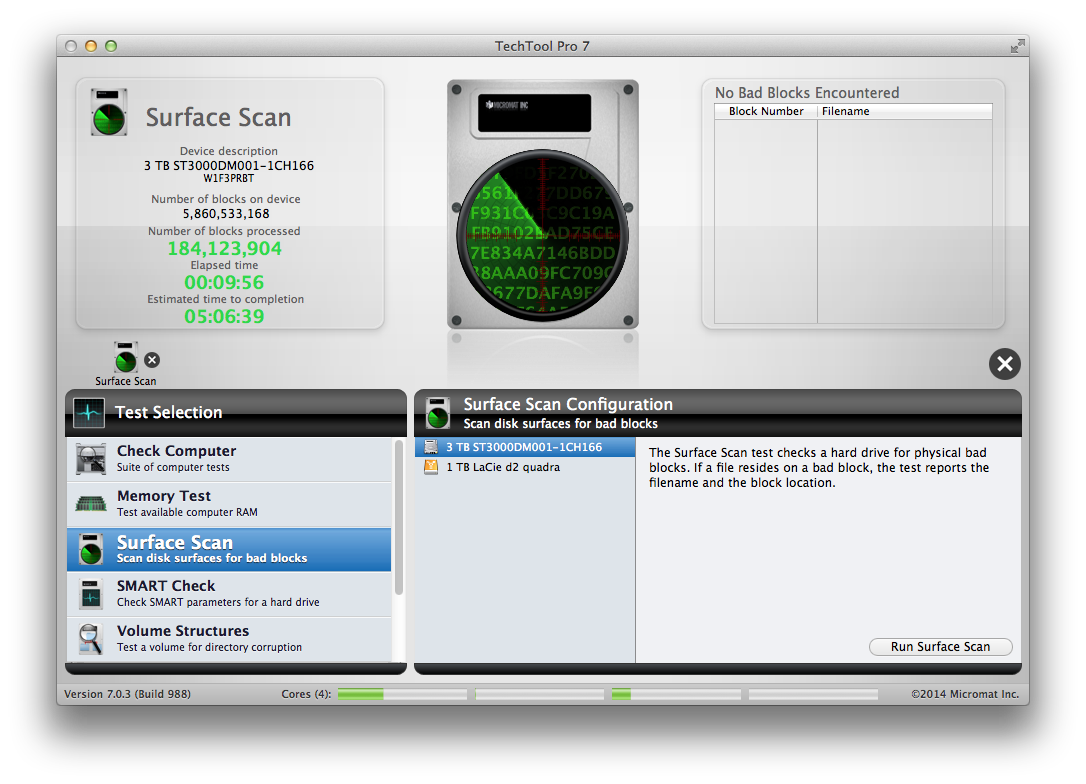This screenshot has height=784, width=1086.
Task: Click the Volume Structures magnifier icon
Action: [91, 639]
